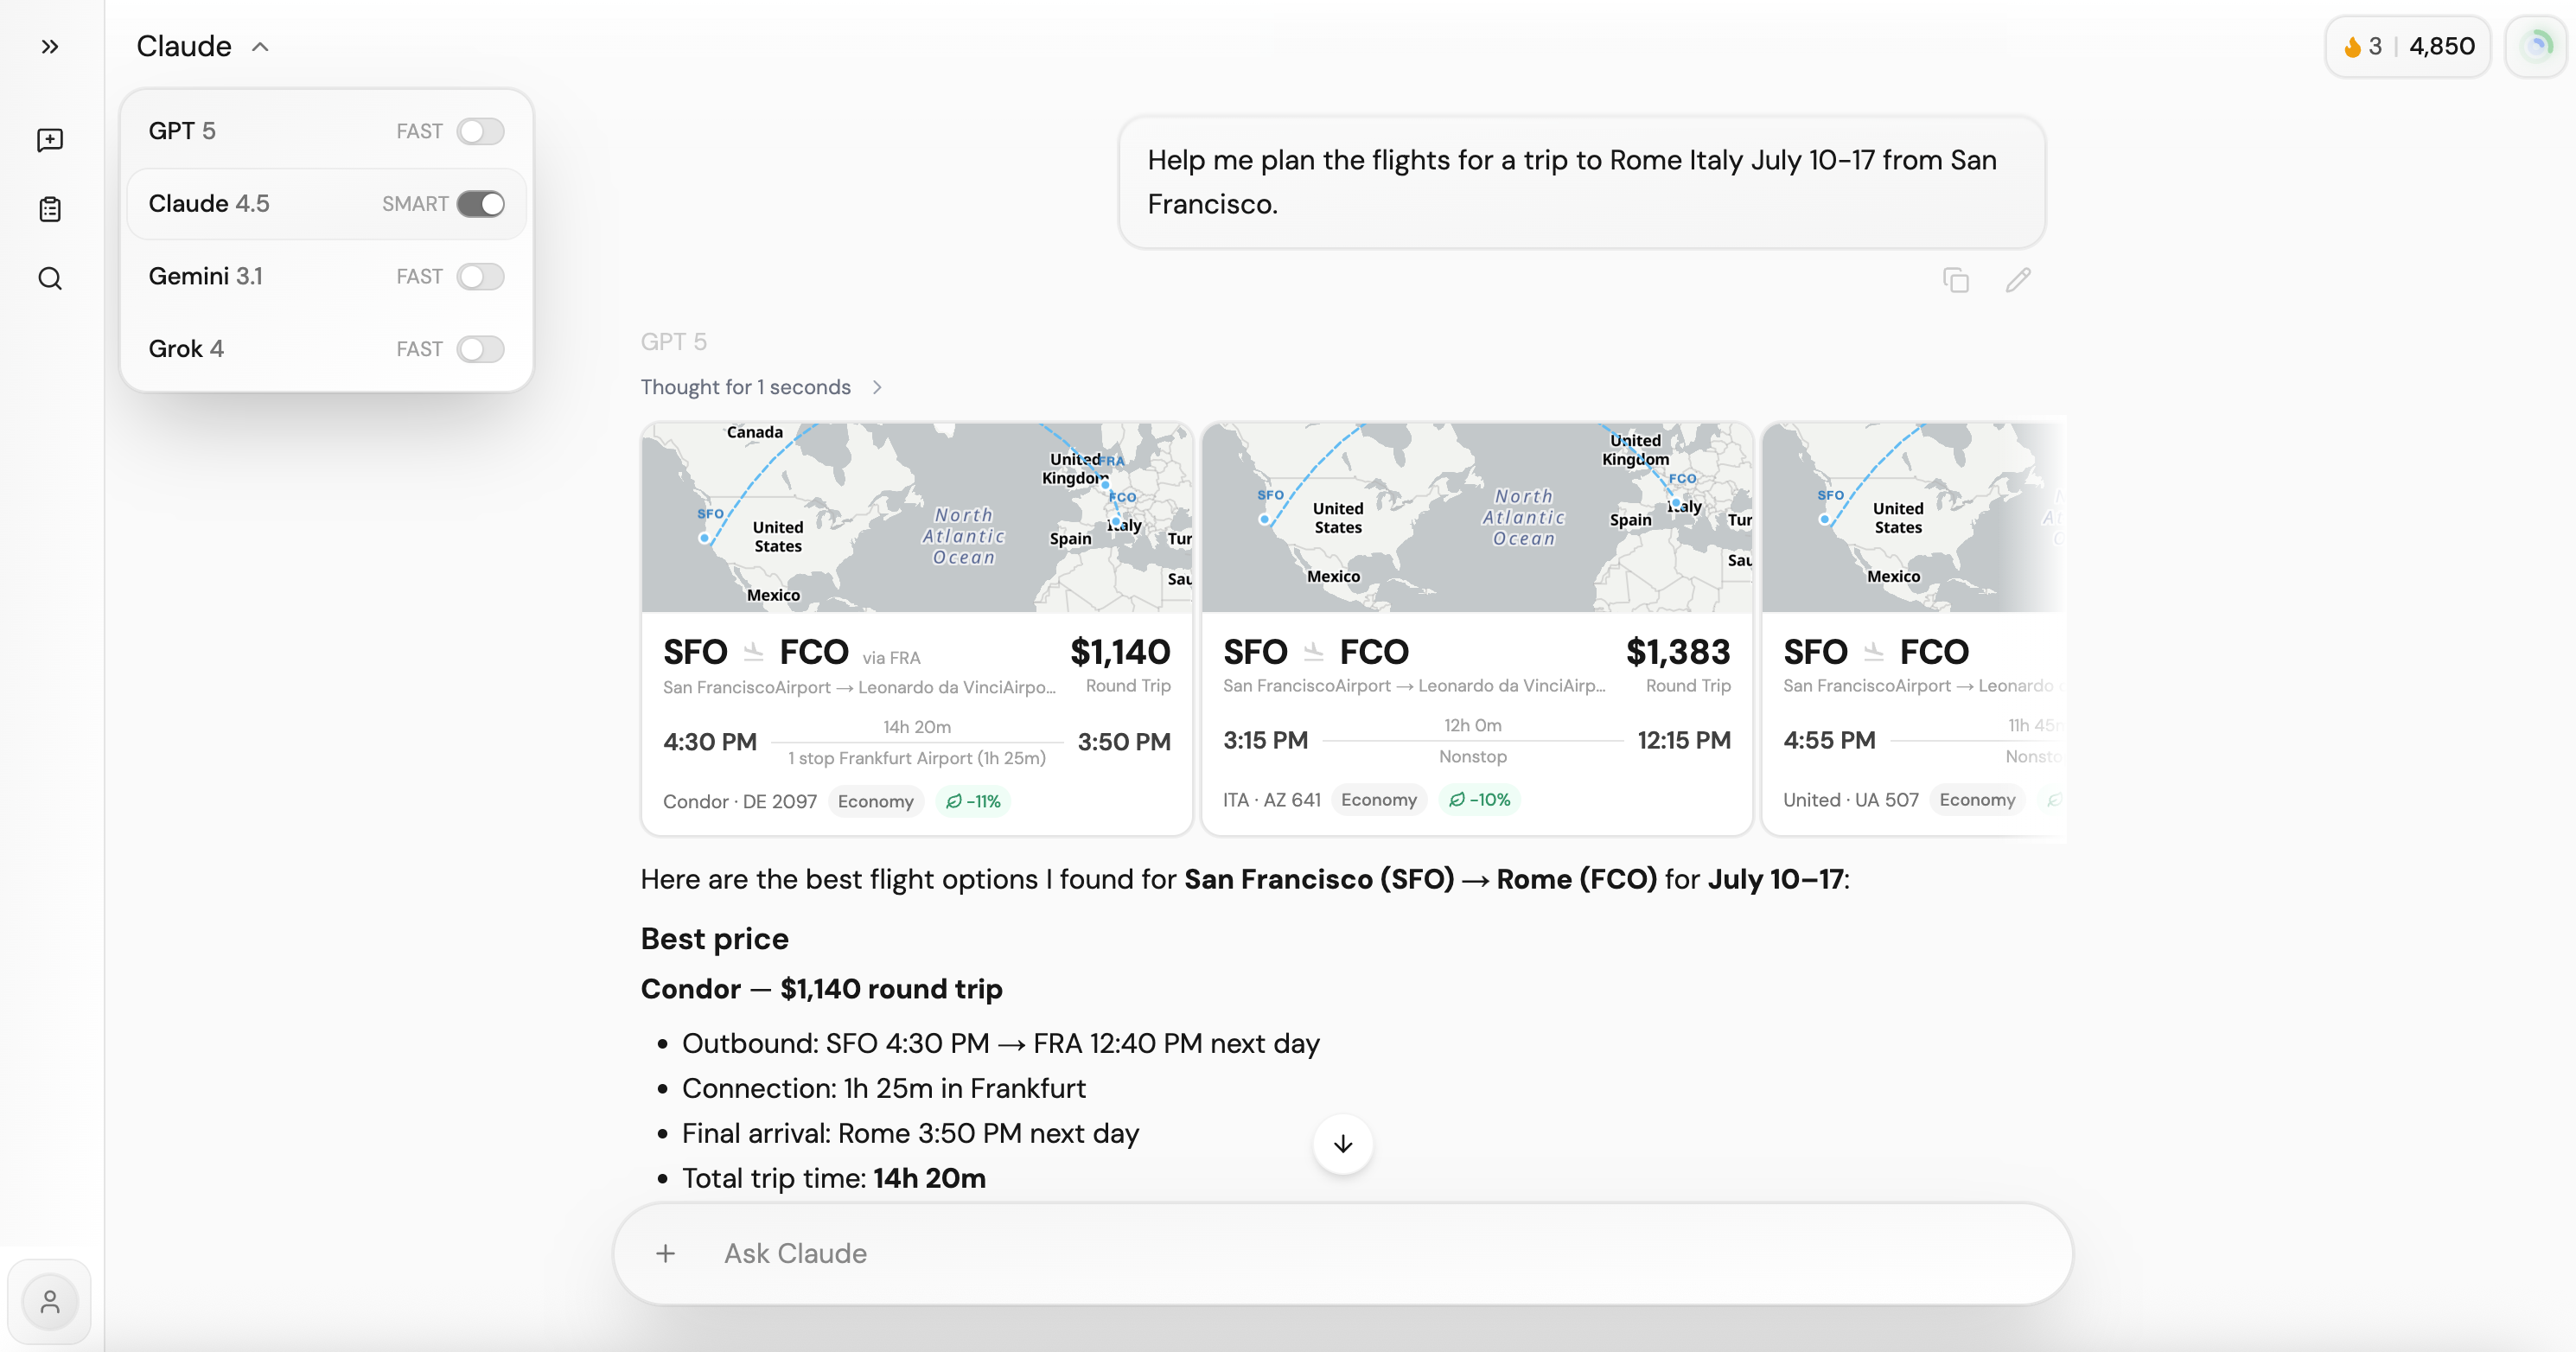Viewport: 2576px width, 1352px height.
Task: Click the 'Condor · DE 2097' flight number
Action: pyautogui.click(x=739, y=802)
